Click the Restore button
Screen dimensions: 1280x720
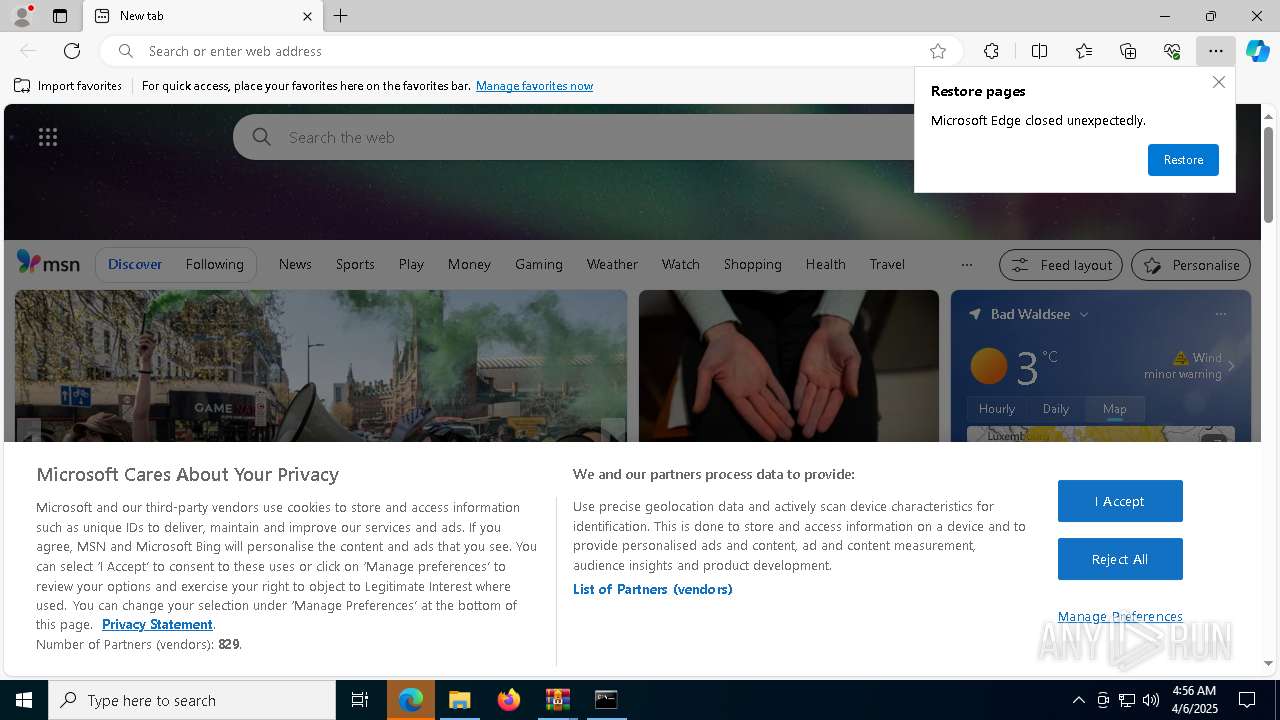[1183, 160]
